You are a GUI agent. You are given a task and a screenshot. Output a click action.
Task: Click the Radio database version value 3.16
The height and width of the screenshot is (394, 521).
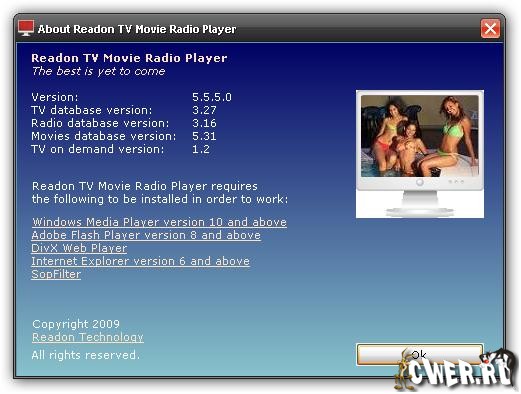[x=204, y=123]
